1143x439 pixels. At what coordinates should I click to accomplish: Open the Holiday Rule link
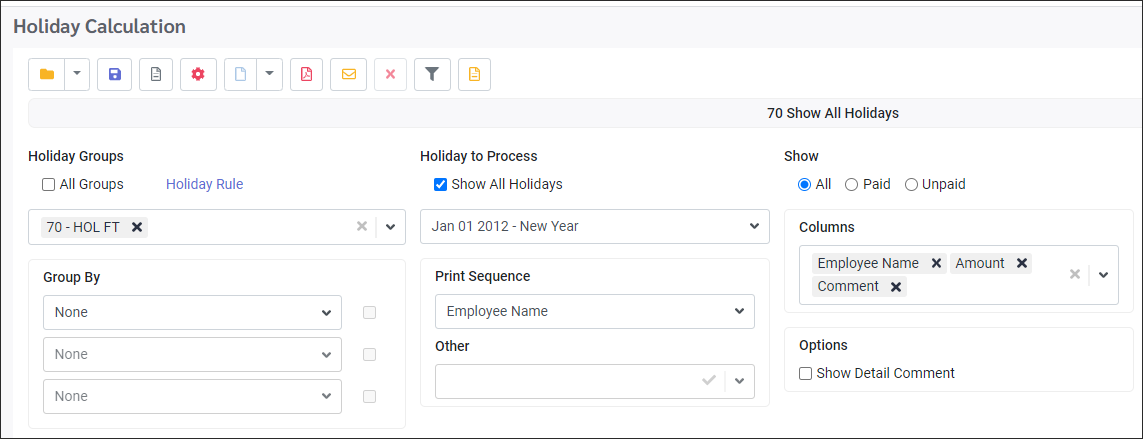coord(205,184)
